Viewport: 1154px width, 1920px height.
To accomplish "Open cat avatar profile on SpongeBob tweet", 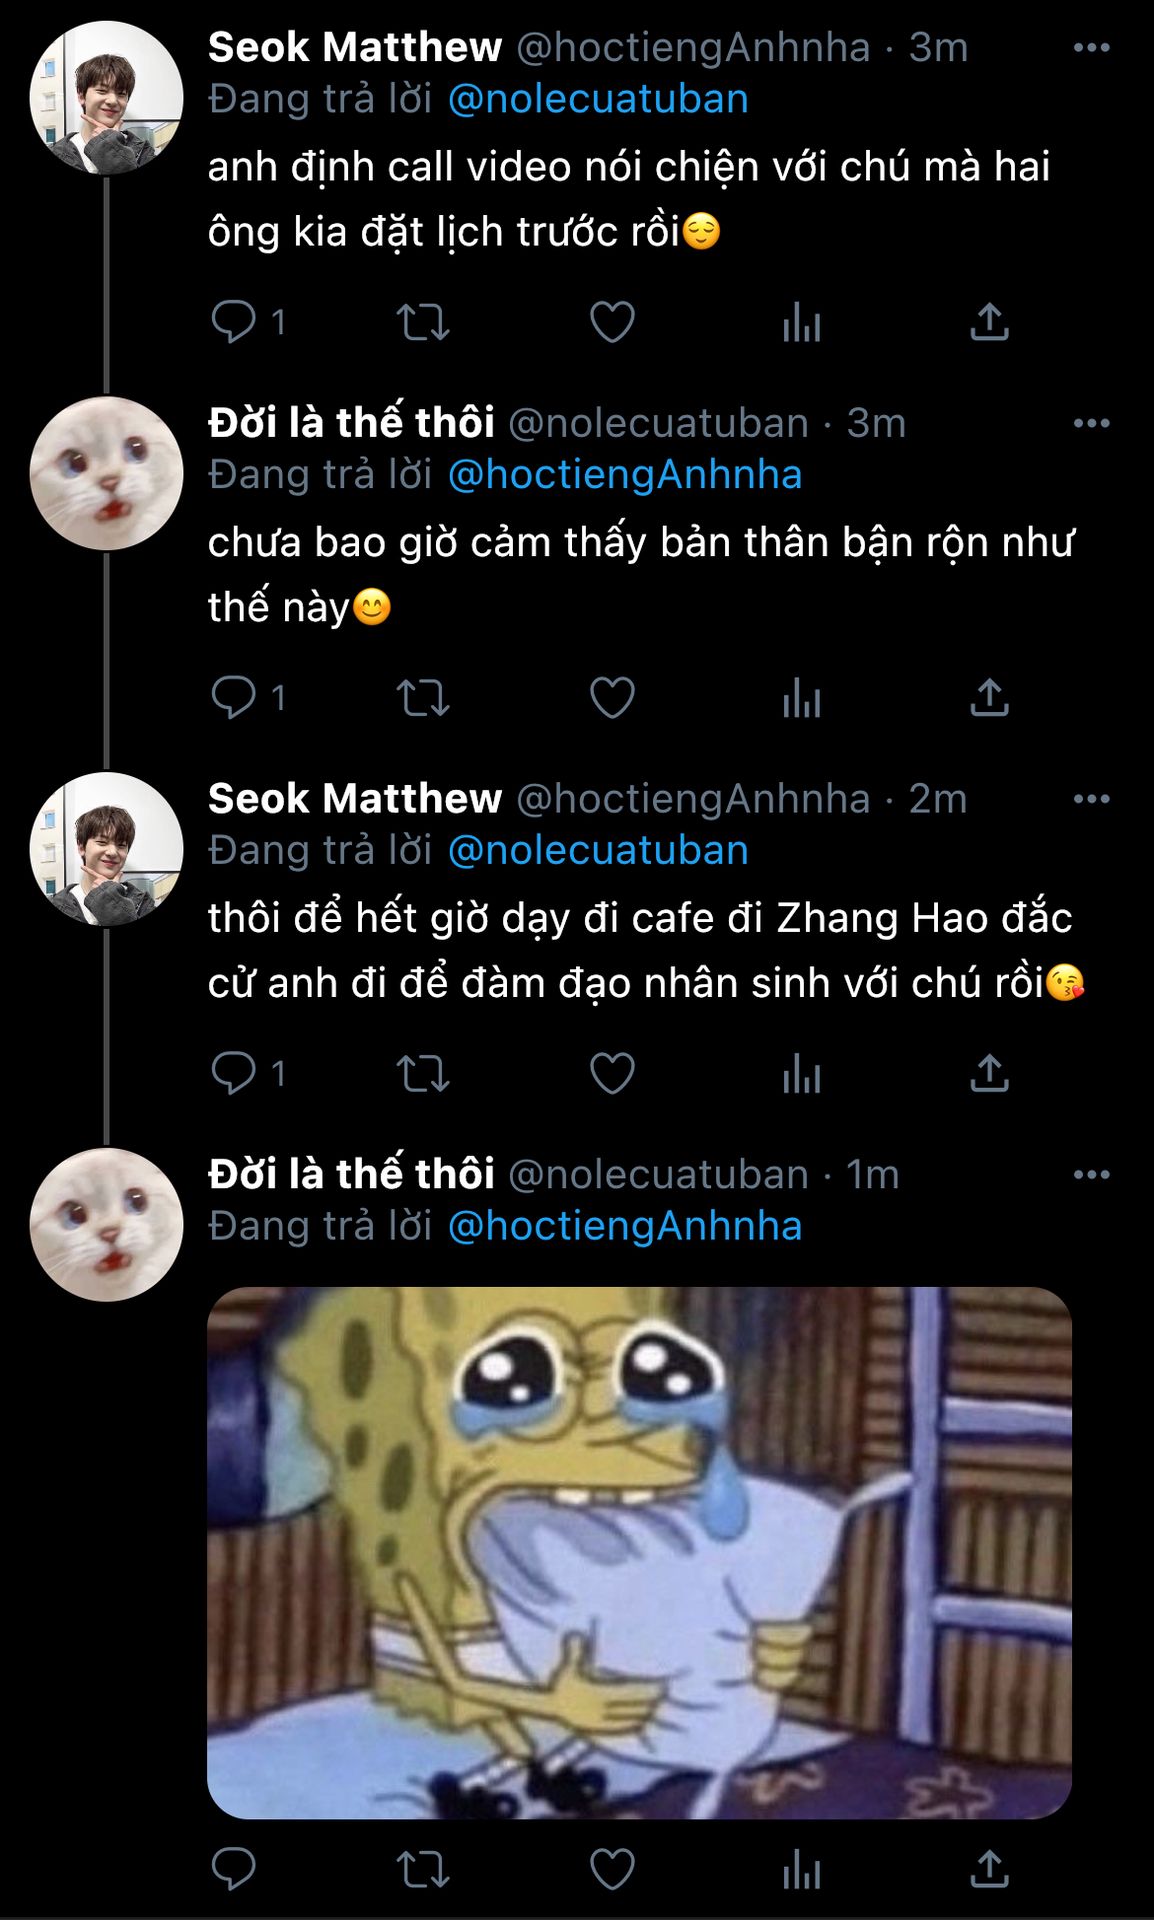I will click(x=107, y=1225).
